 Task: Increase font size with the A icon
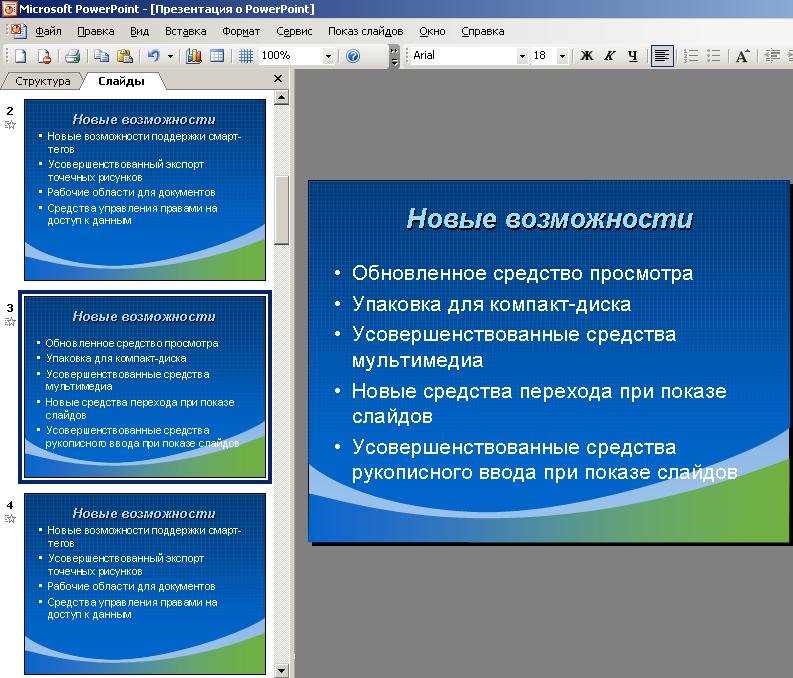coord(742,56)
